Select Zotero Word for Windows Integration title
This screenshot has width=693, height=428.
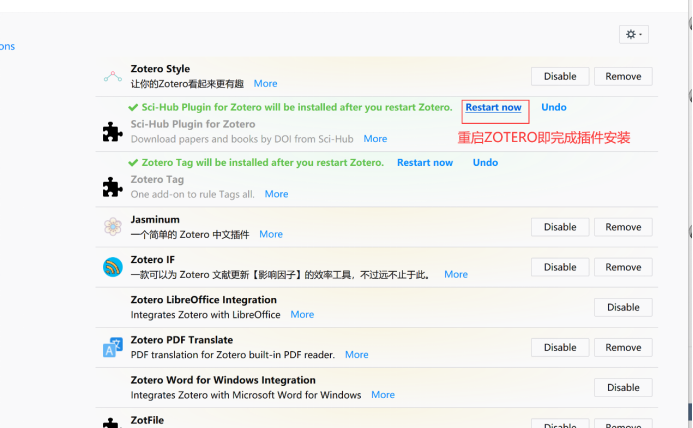[223, 380]
